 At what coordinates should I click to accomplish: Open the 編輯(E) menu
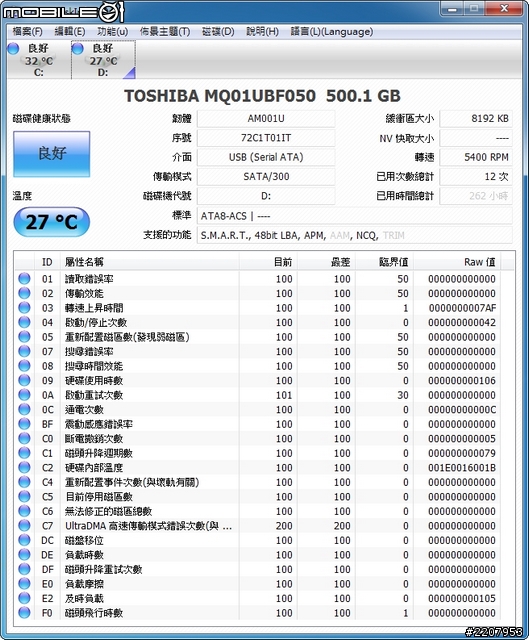click(x=70, y=31)
